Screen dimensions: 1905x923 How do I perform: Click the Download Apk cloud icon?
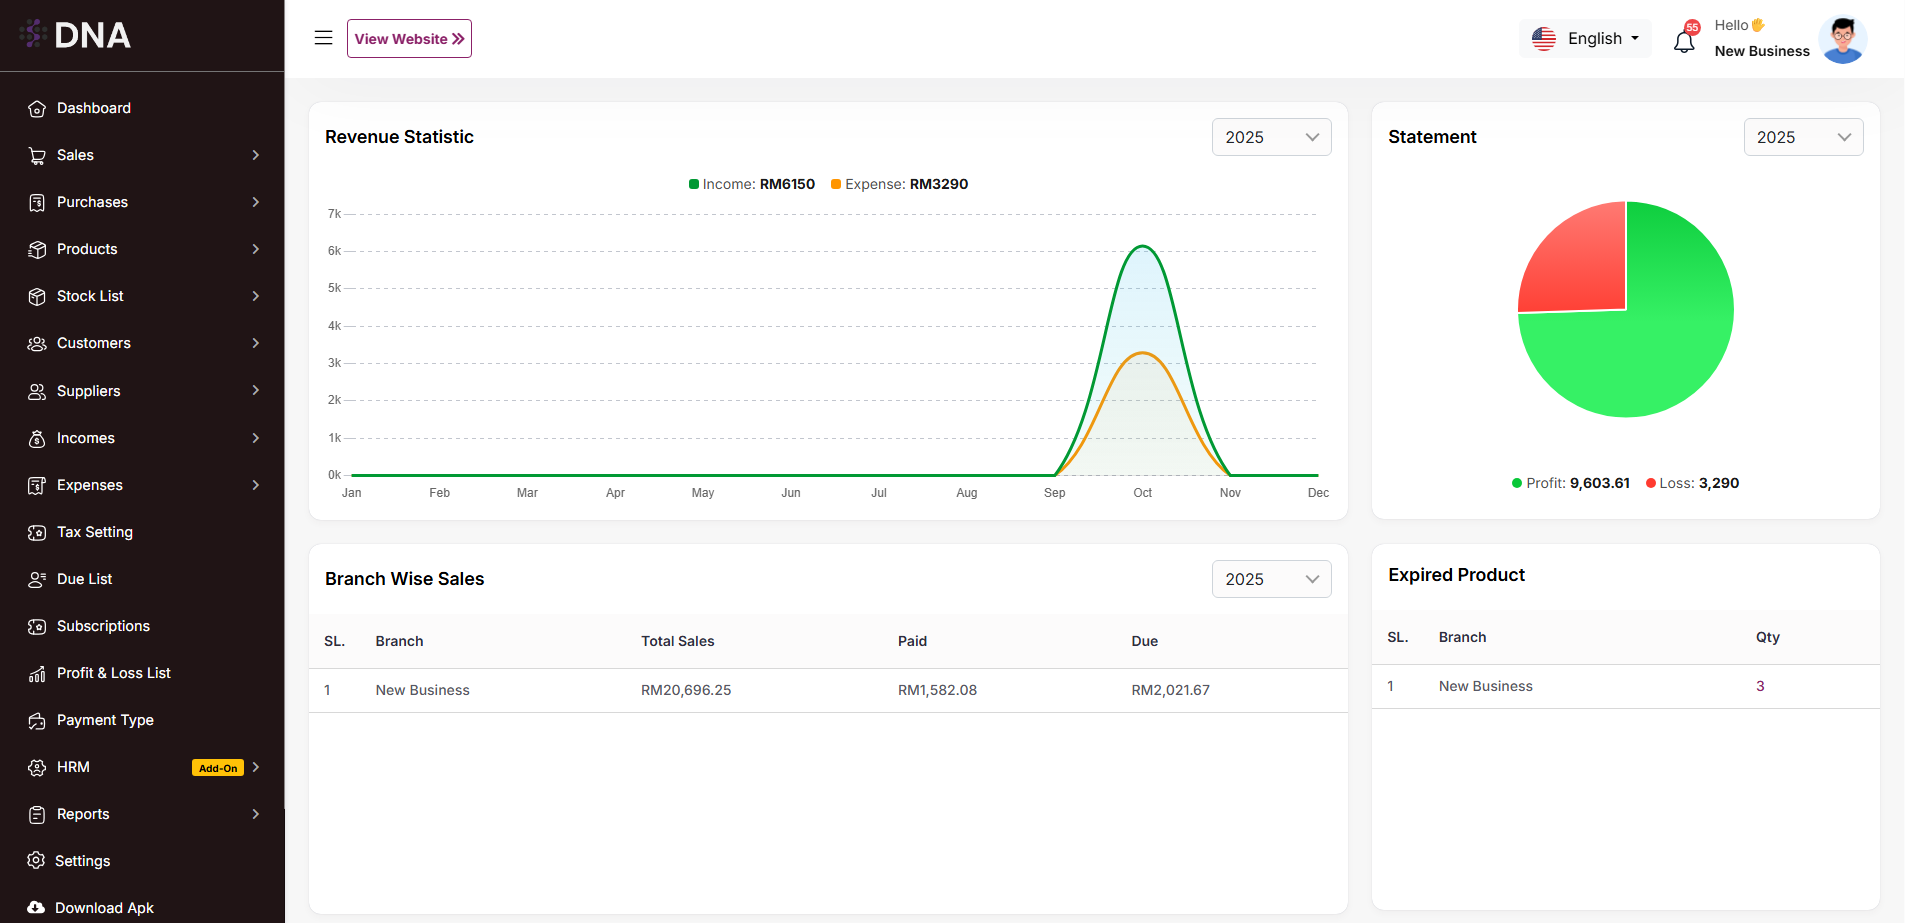pos(36,908)
